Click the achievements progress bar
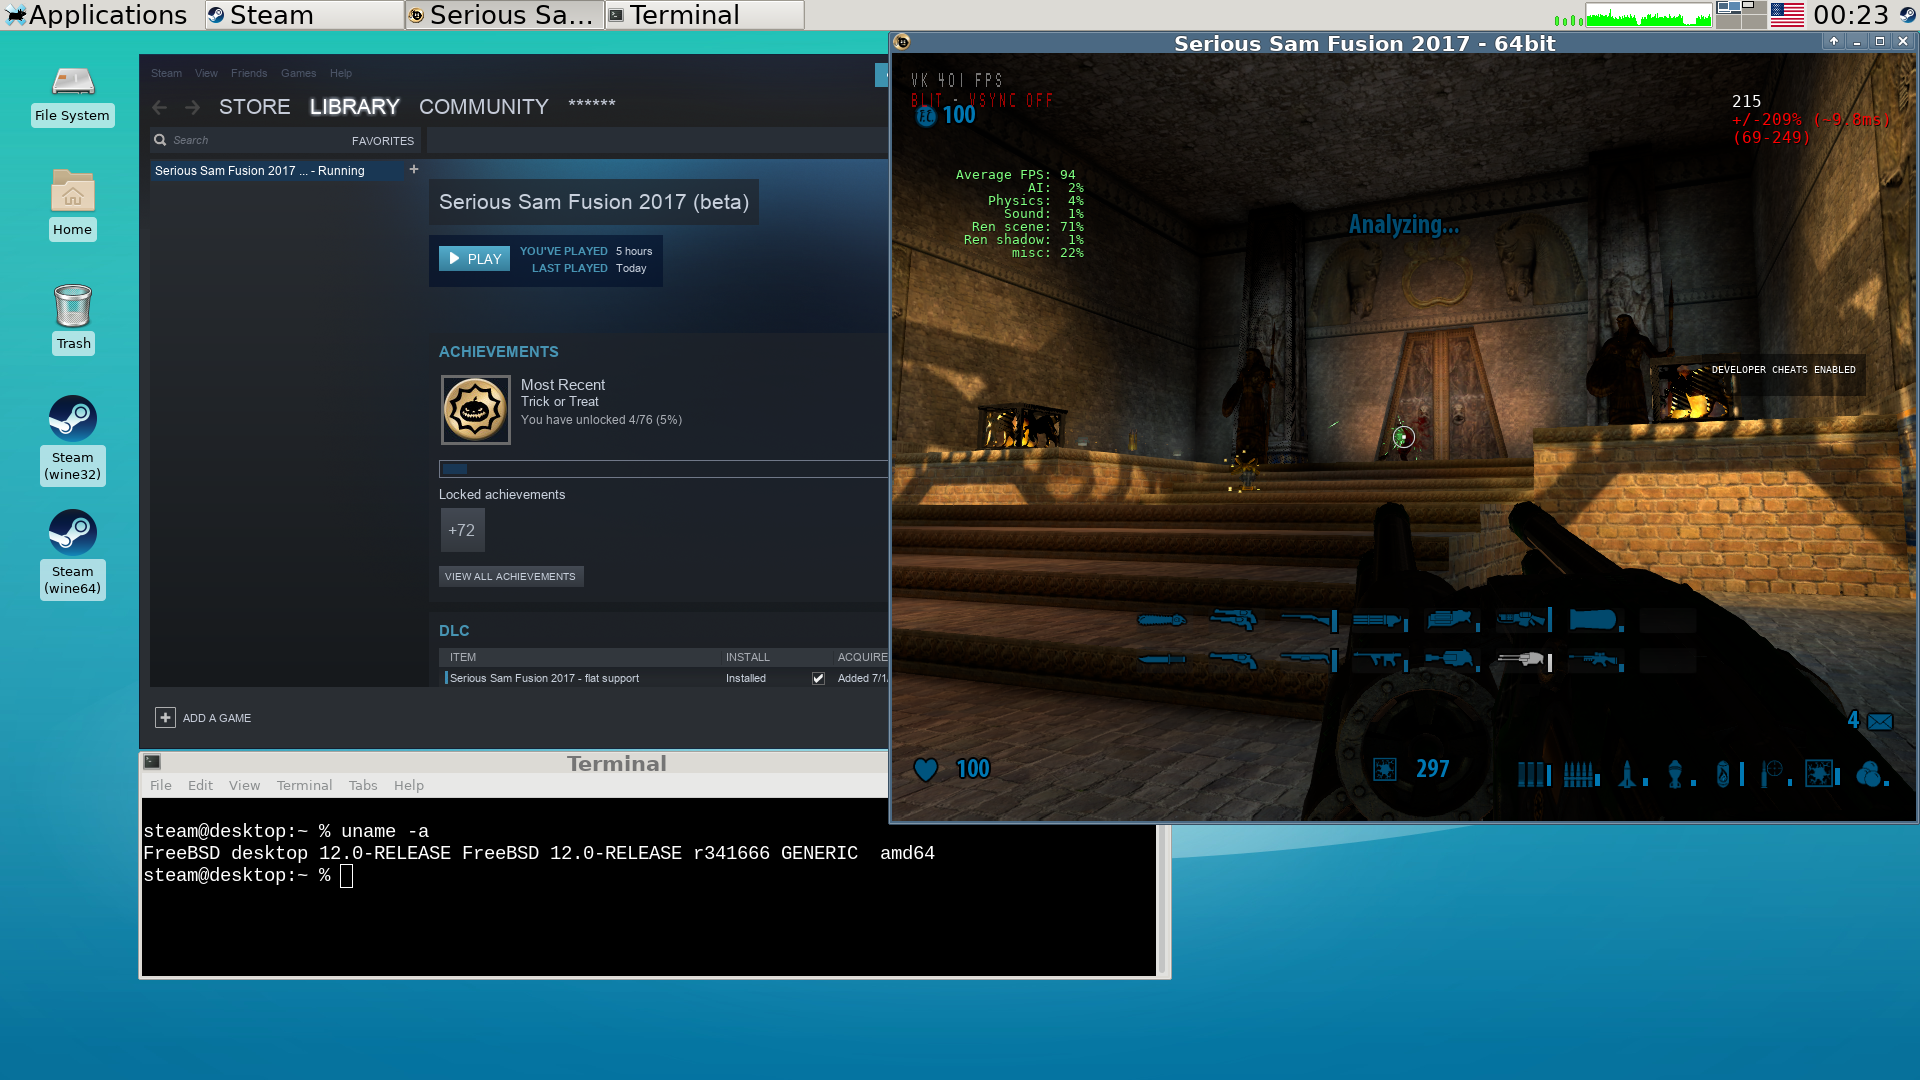Image resolution: width=1920 pixels, height=1080 pixels. pos(662,469)
